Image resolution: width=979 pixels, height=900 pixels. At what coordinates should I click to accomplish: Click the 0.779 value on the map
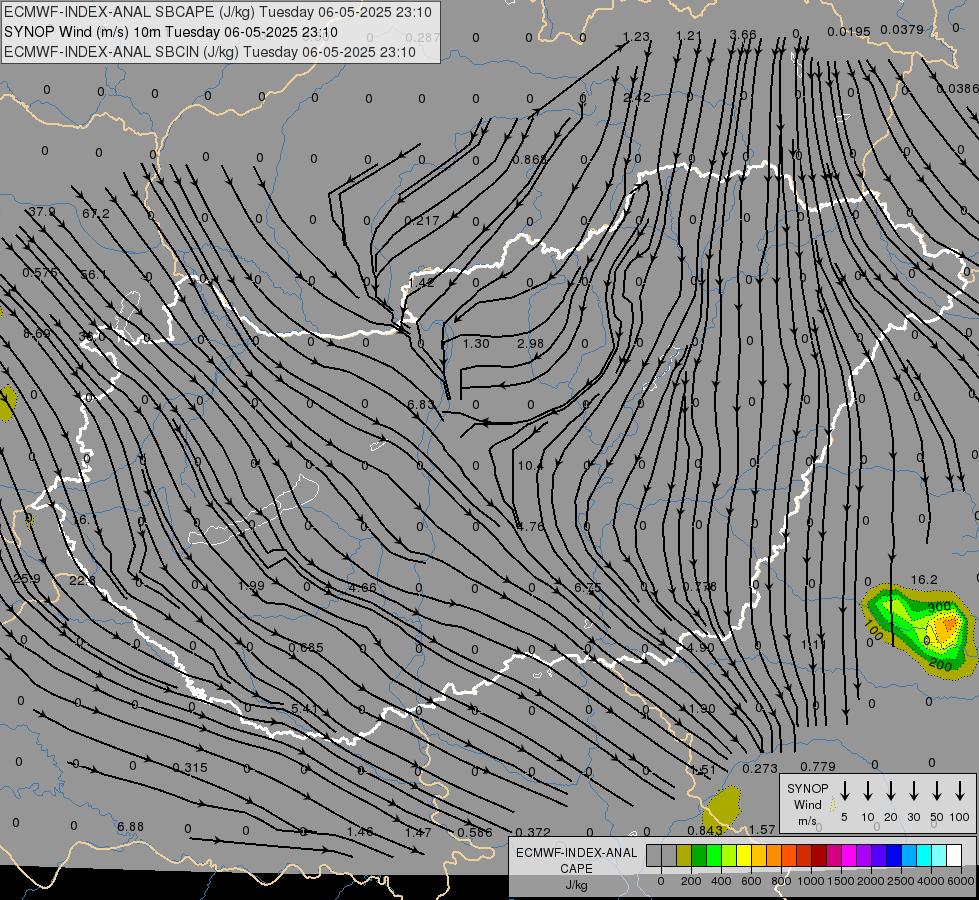[817, 767]
